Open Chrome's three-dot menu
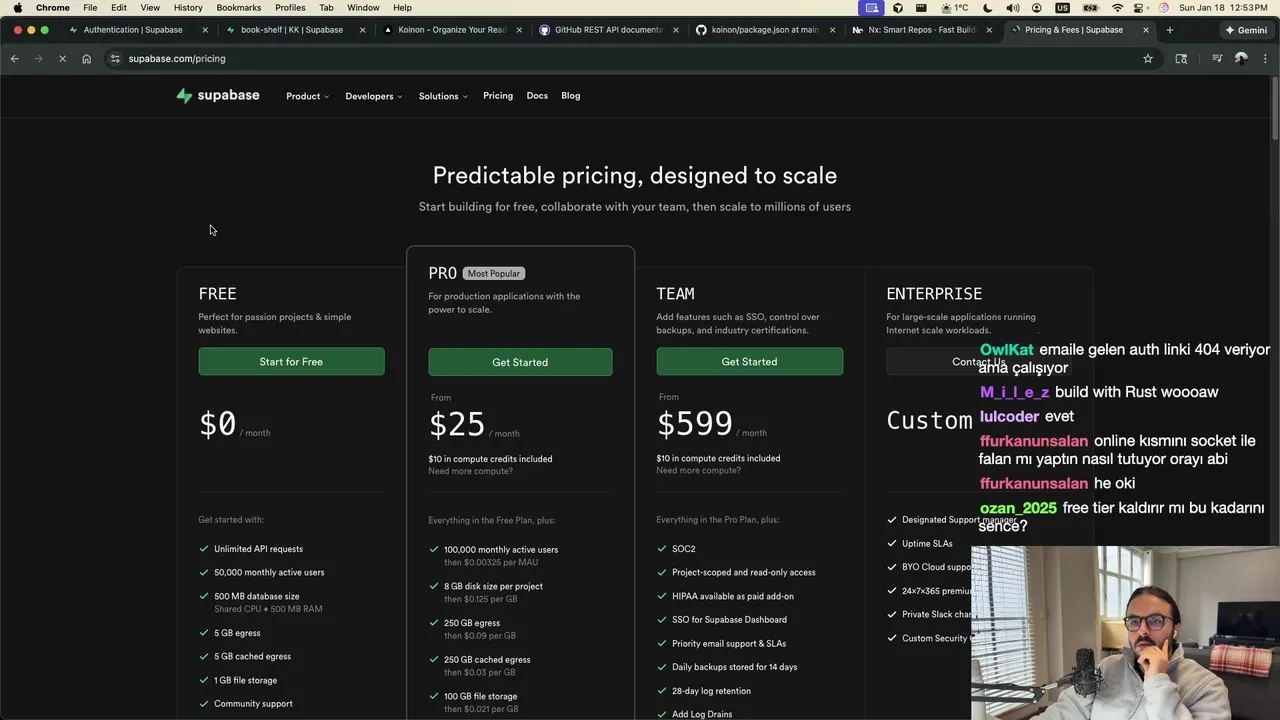The image size is (1280, 720). click(x=1265, y=59)
